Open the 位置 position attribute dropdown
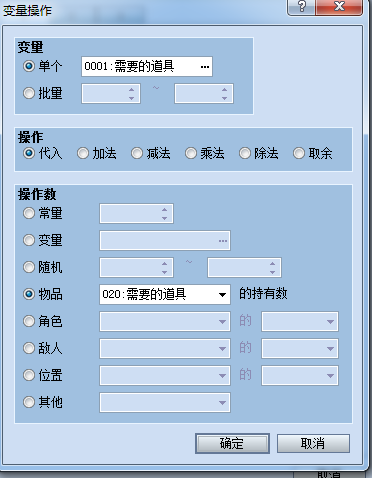Screen dimensions: 372x478 click(300, 375)
